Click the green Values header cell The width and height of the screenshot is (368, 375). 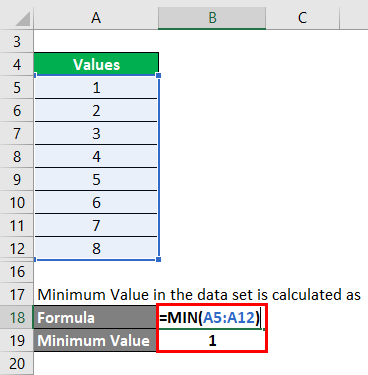[x=96, y=64]
